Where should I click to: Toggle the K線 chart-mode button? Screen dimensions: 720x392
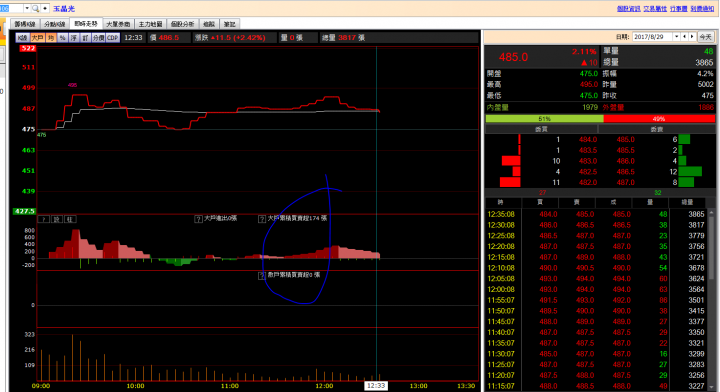coord(22,38)
